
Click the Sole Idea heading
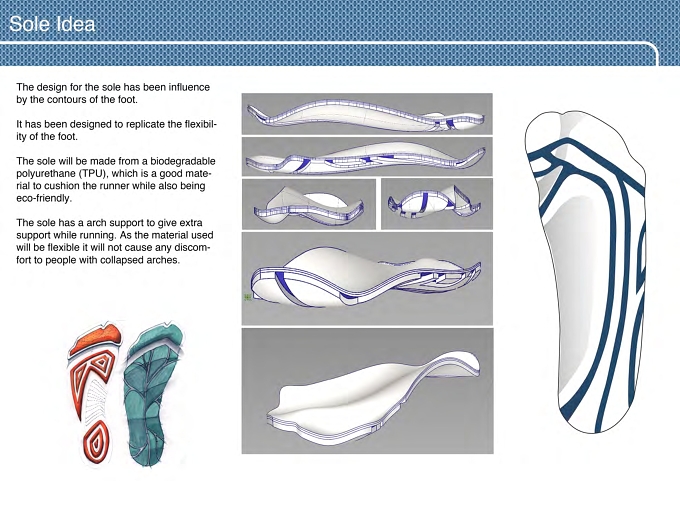(52, 24)
